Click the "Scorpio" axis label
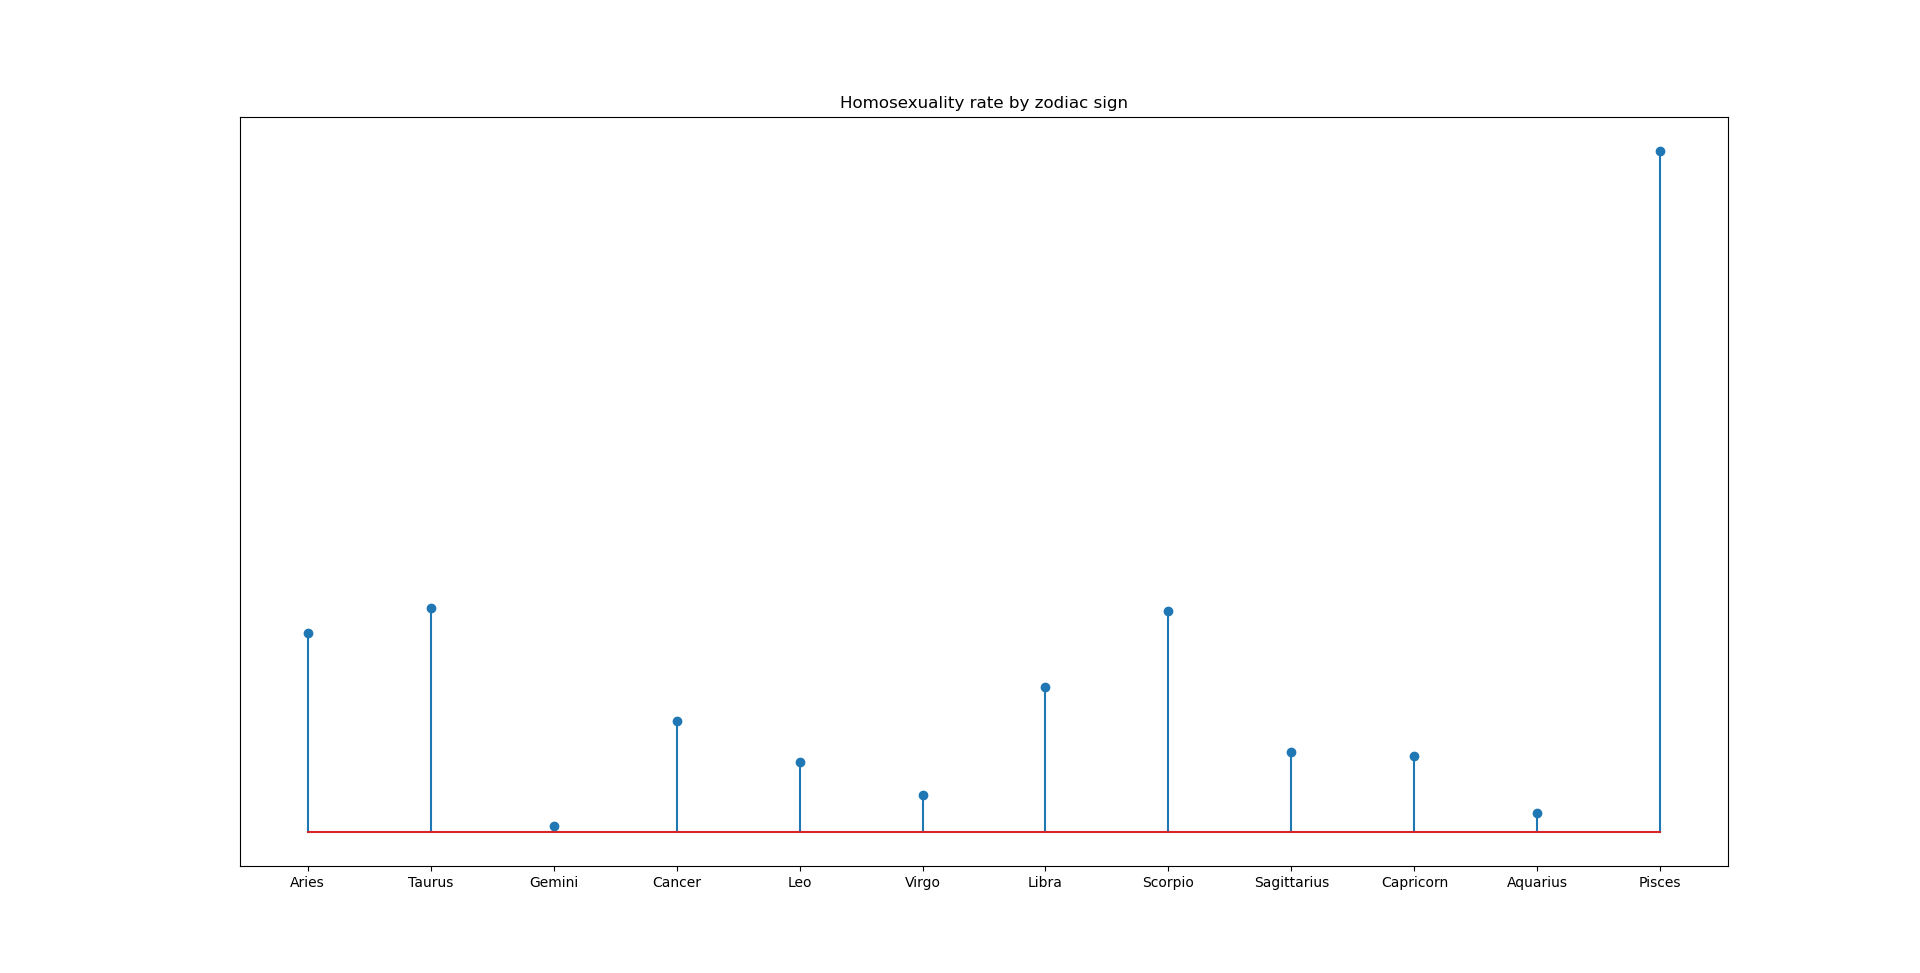 1168,882
